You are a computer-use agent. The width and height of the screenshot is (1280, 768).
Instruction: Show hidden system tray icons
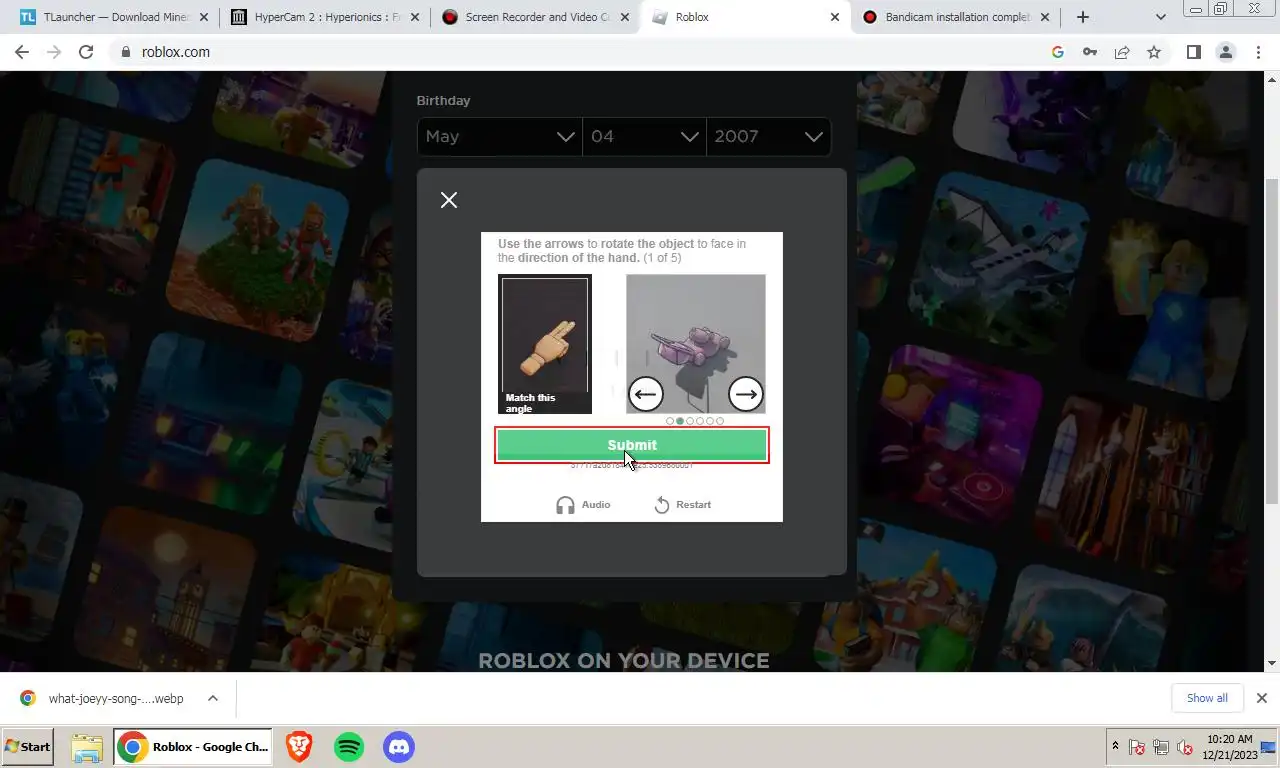coord(1115,746)
